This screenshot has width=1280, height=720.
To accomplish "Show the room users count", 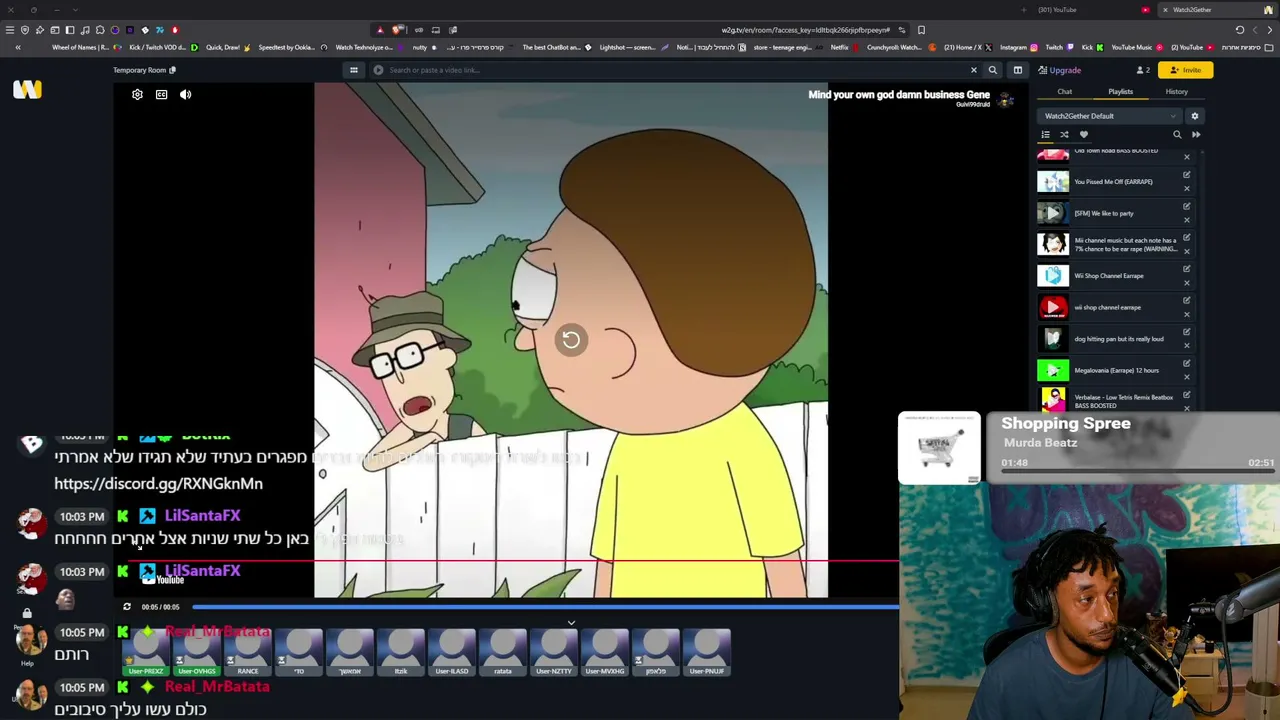I will pyautogui.click(x=1142, y=70).
